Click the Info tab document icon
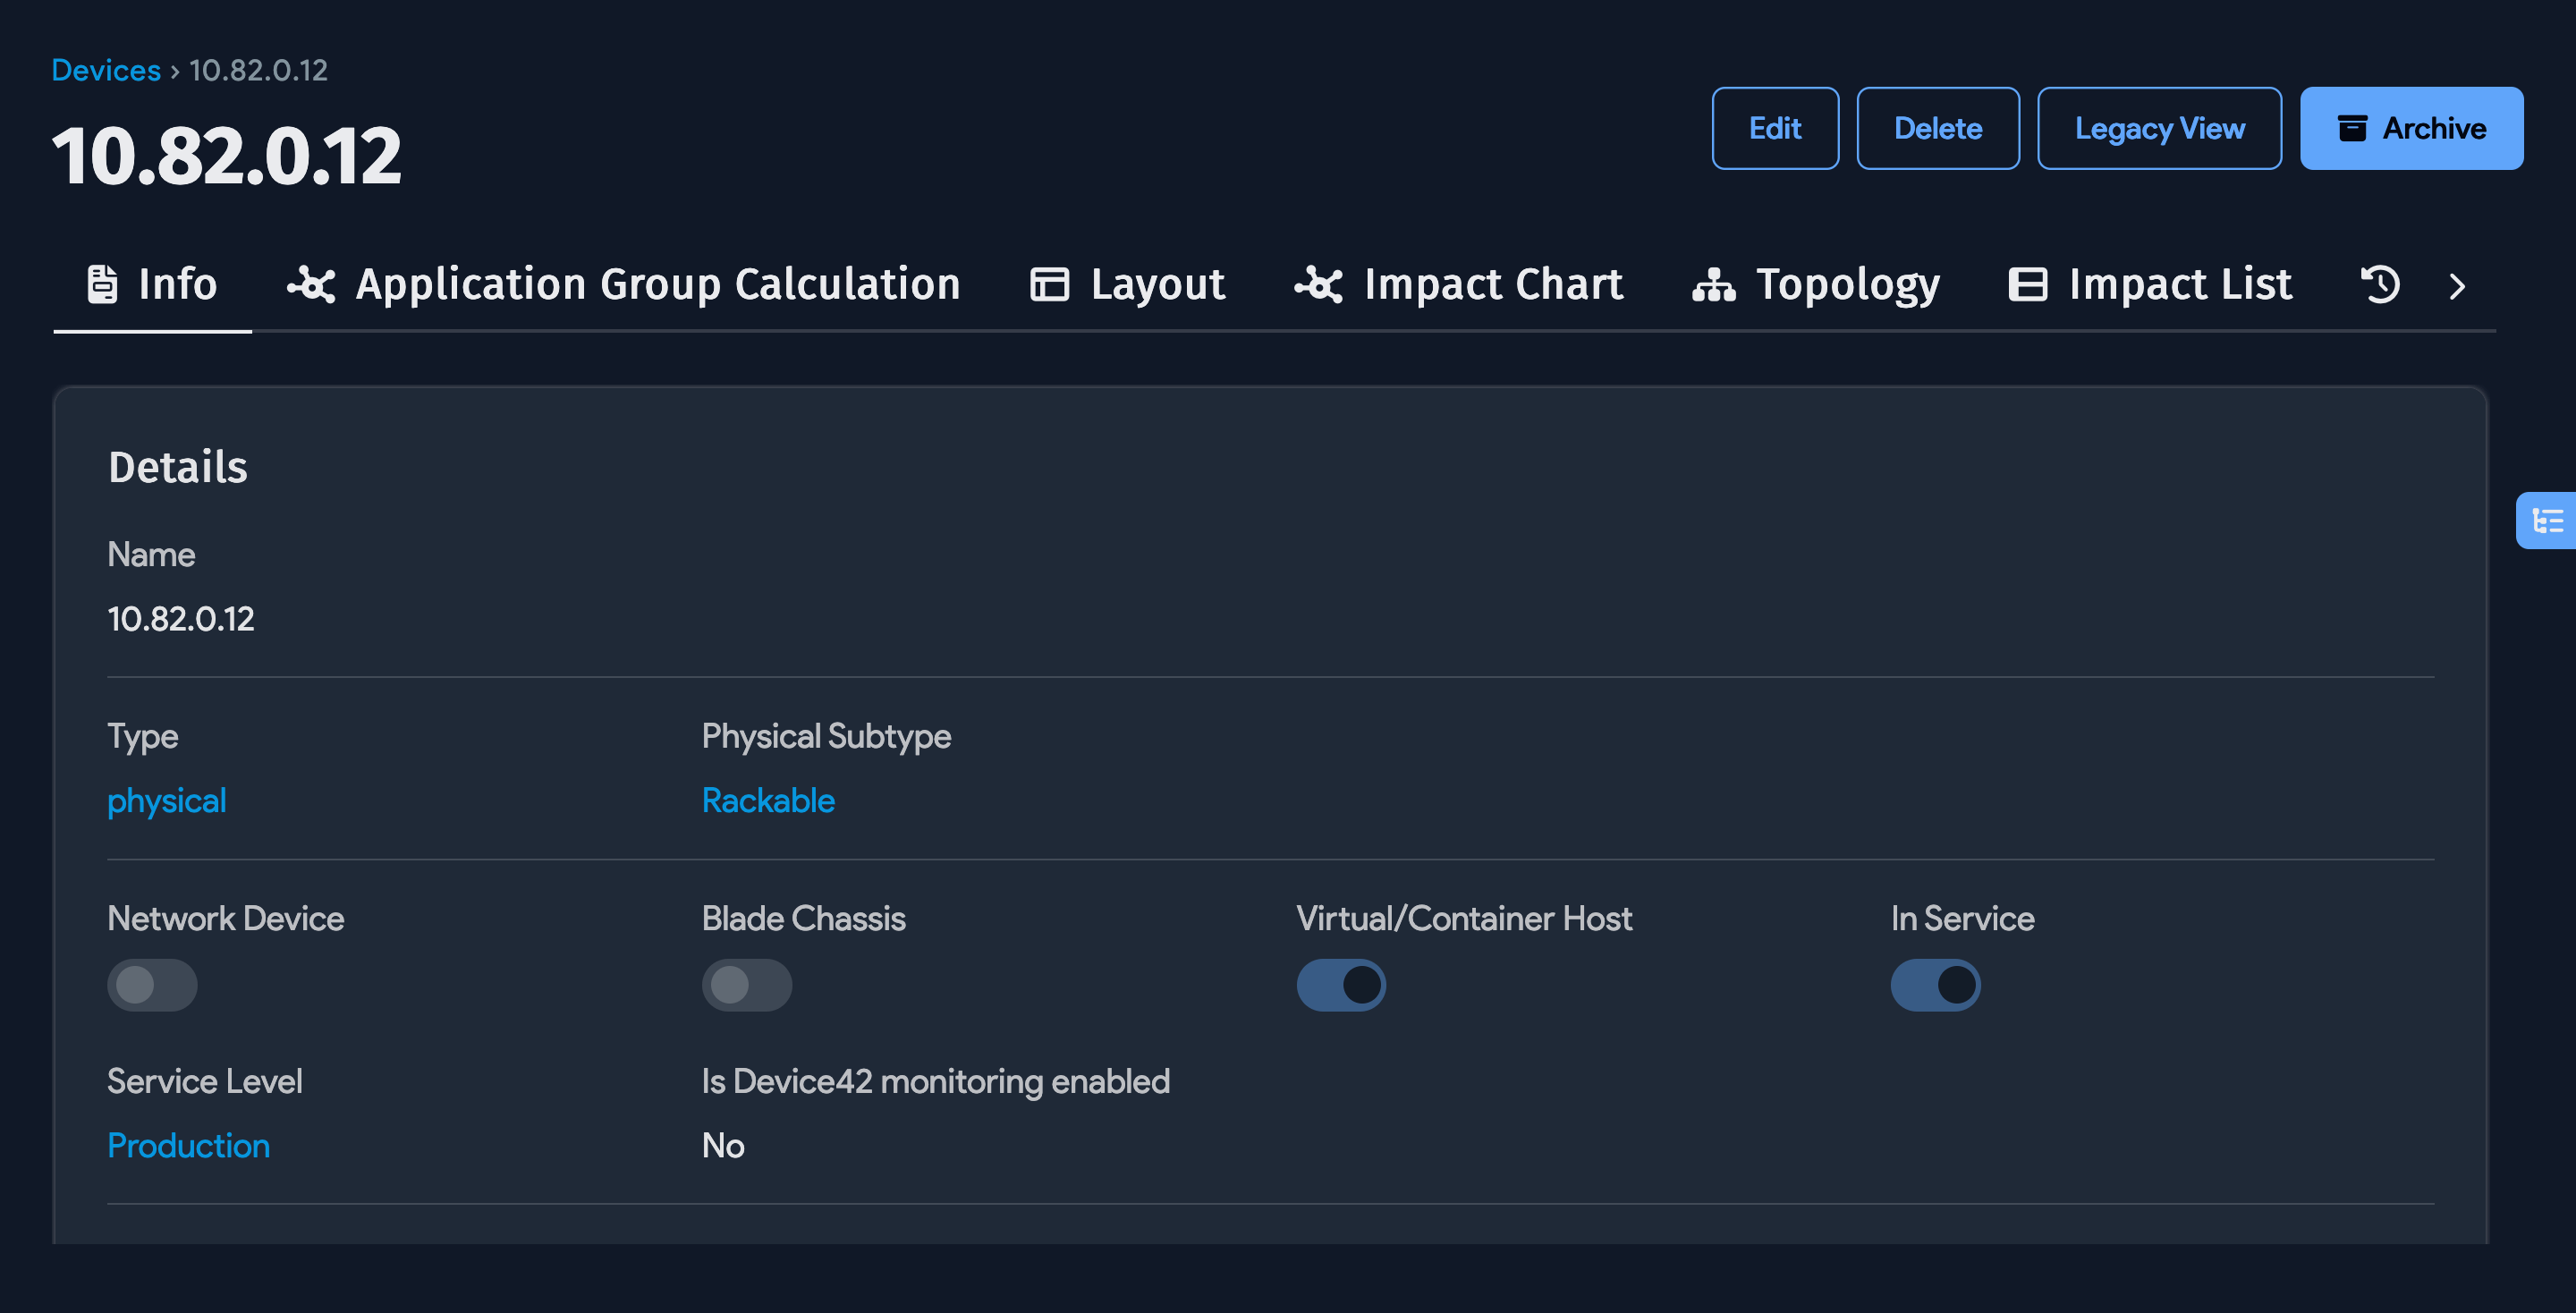 pyautogui.click(x=102, y=284)
